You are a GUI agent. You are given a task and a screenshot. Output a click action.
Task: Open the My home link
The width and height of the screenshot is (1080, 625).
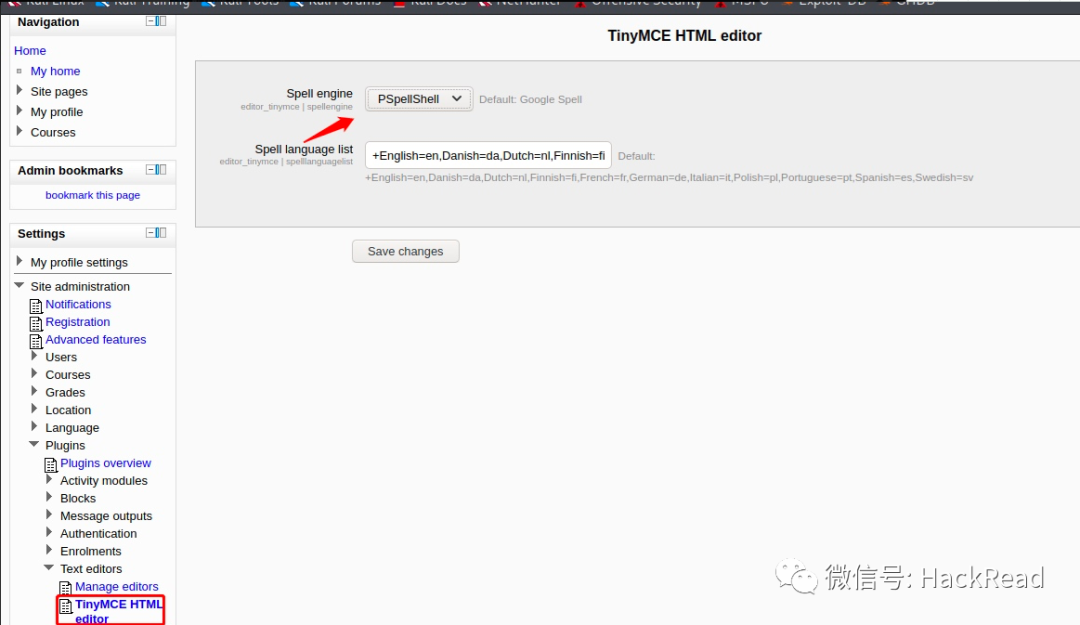click(55, 71)
